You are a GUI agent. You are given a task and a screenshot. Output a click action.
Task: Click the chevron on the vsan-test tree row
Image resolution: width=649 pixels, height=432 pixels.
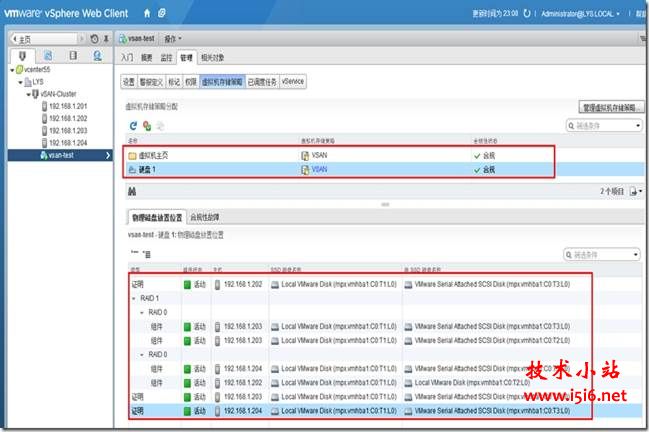108,155
